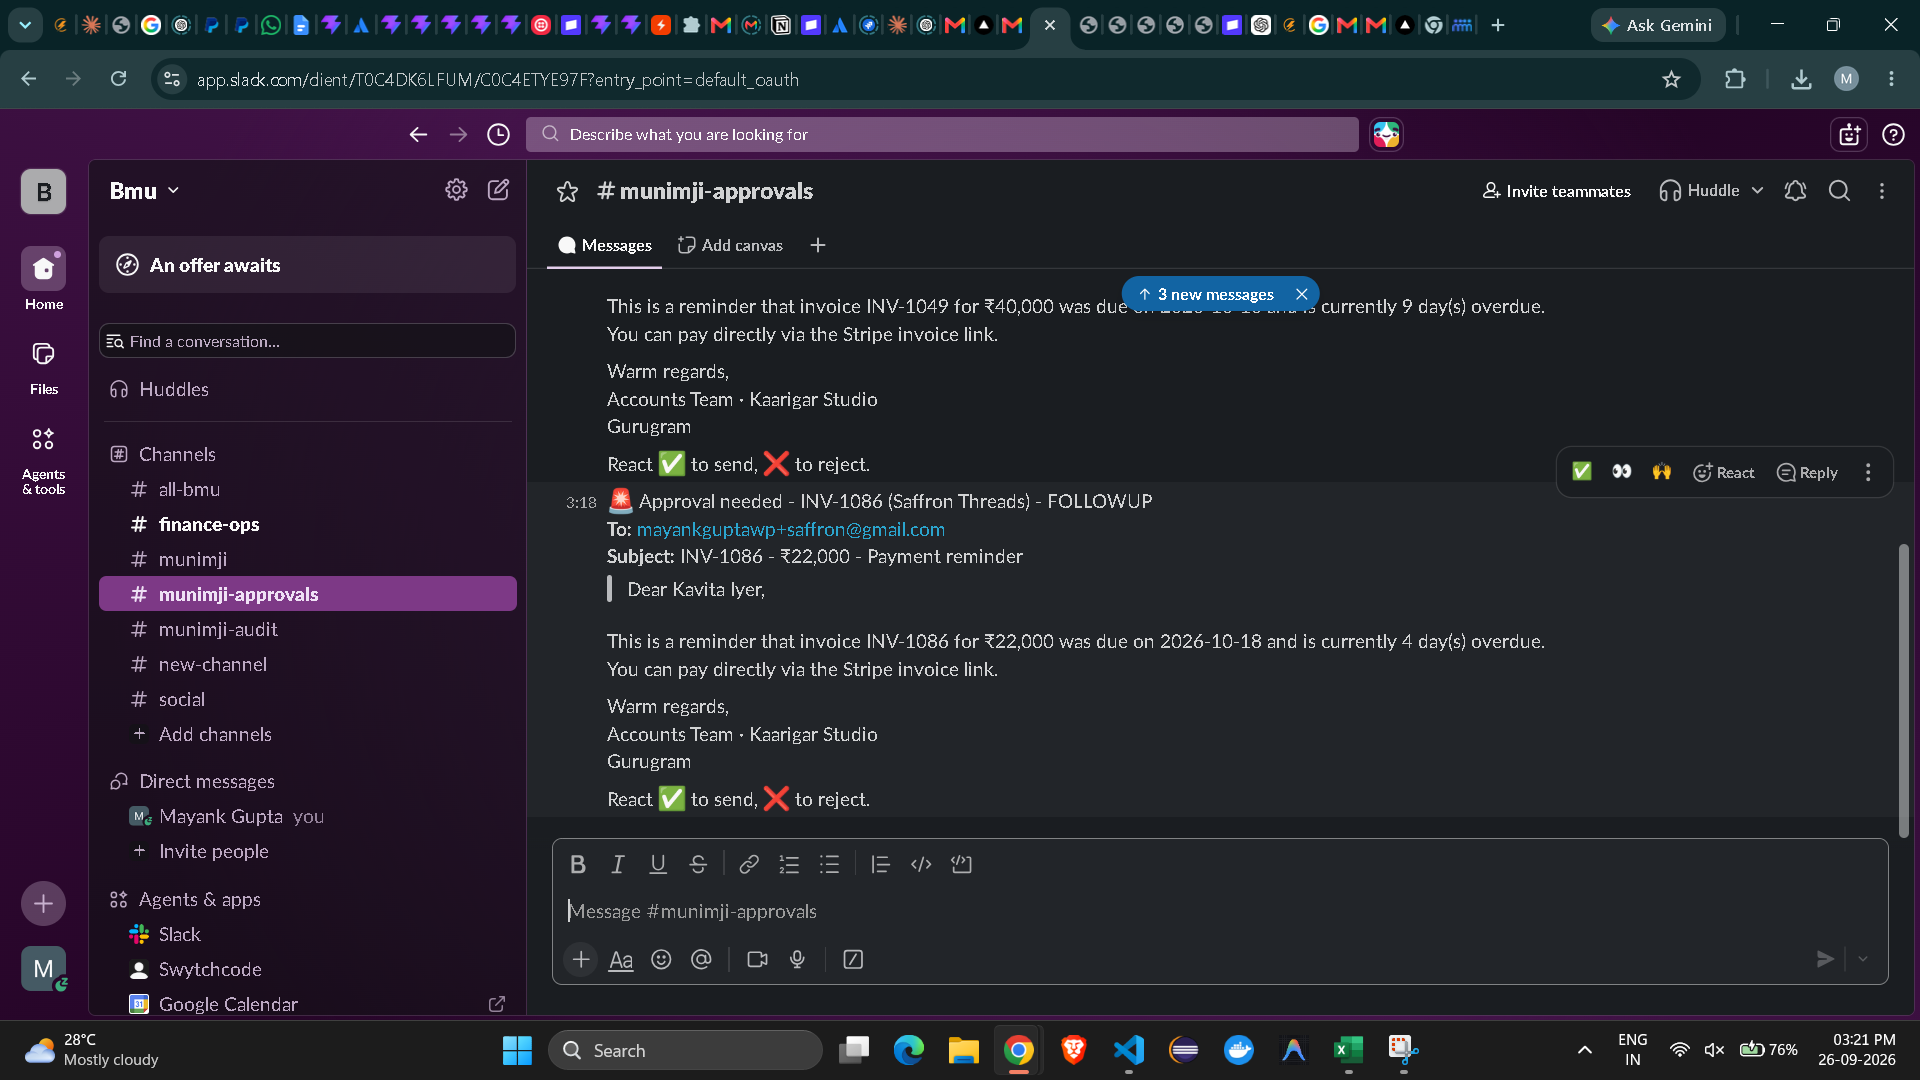
Task: Toggle blockquote formatting in composer
Action: 880,864
